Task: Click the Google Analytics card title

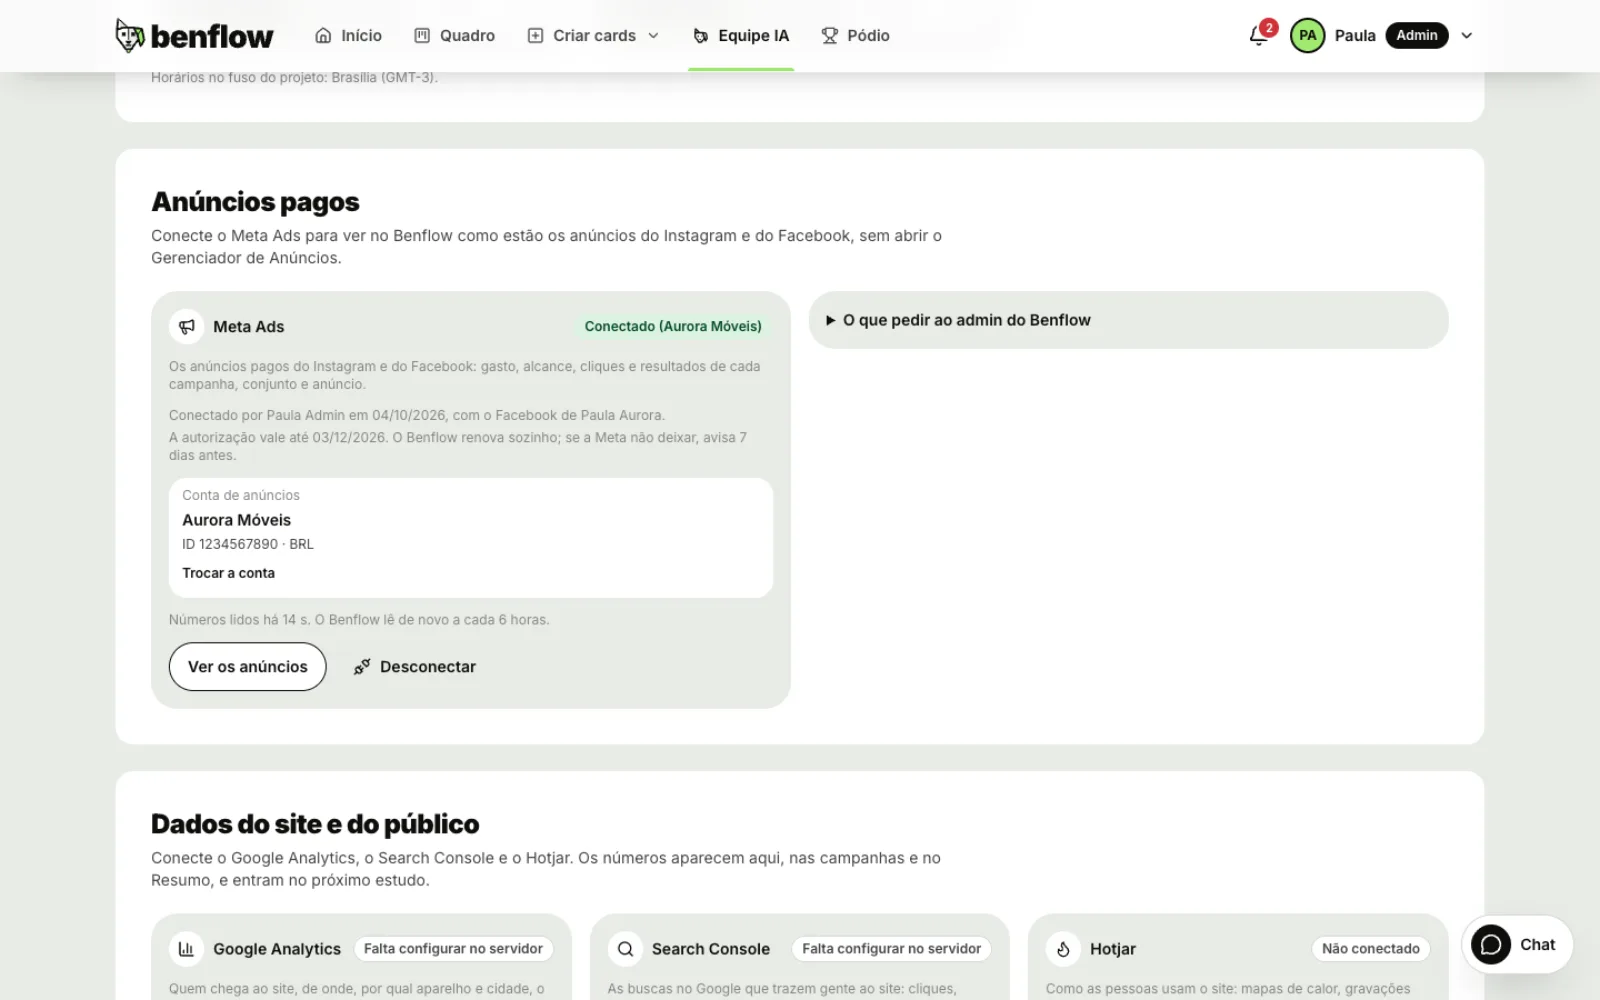Action: (277, 949)
